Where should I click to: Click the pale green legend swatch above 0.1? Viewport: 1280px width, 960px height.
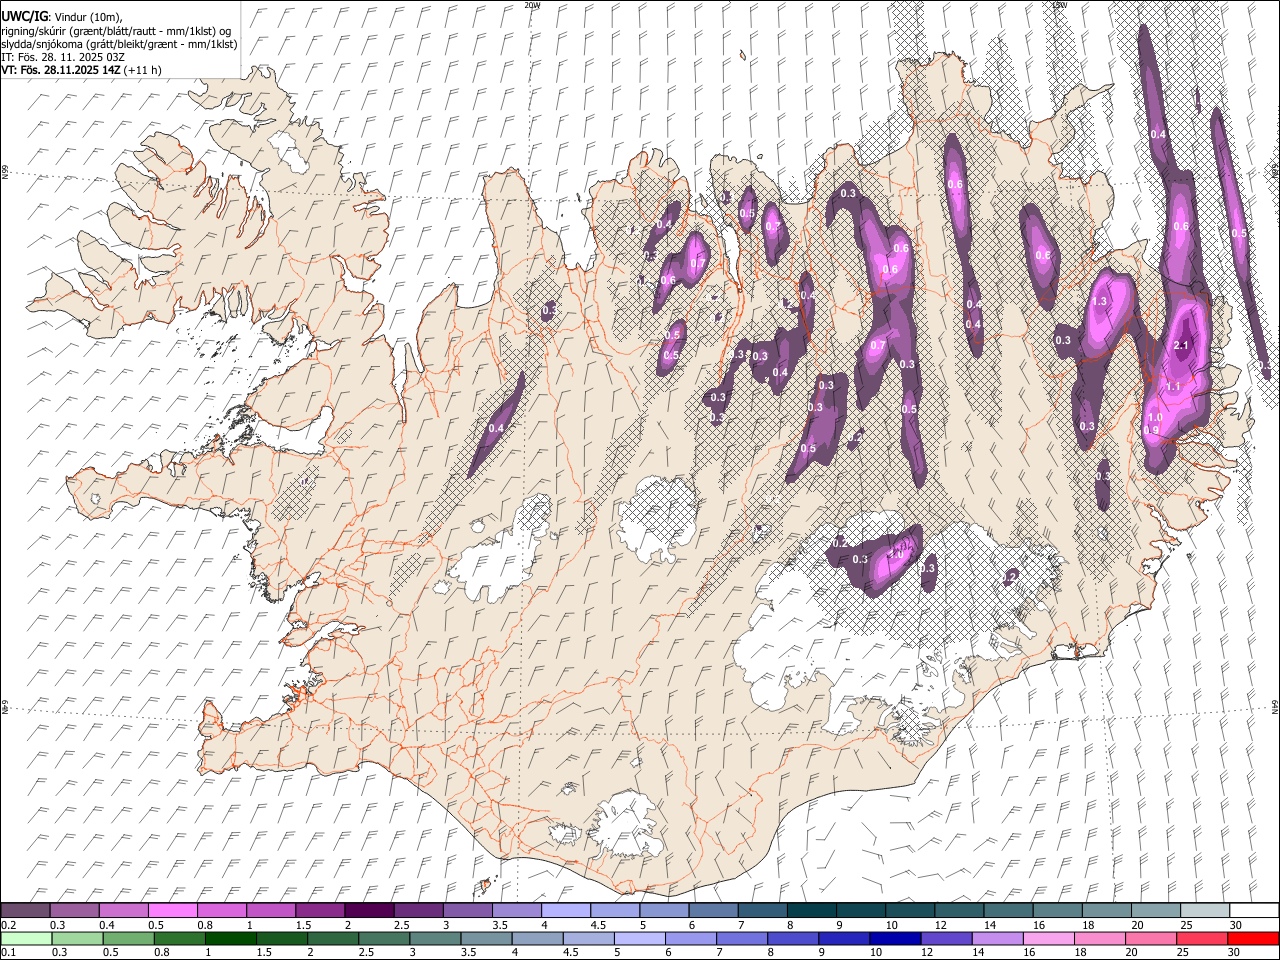[26, 938]
